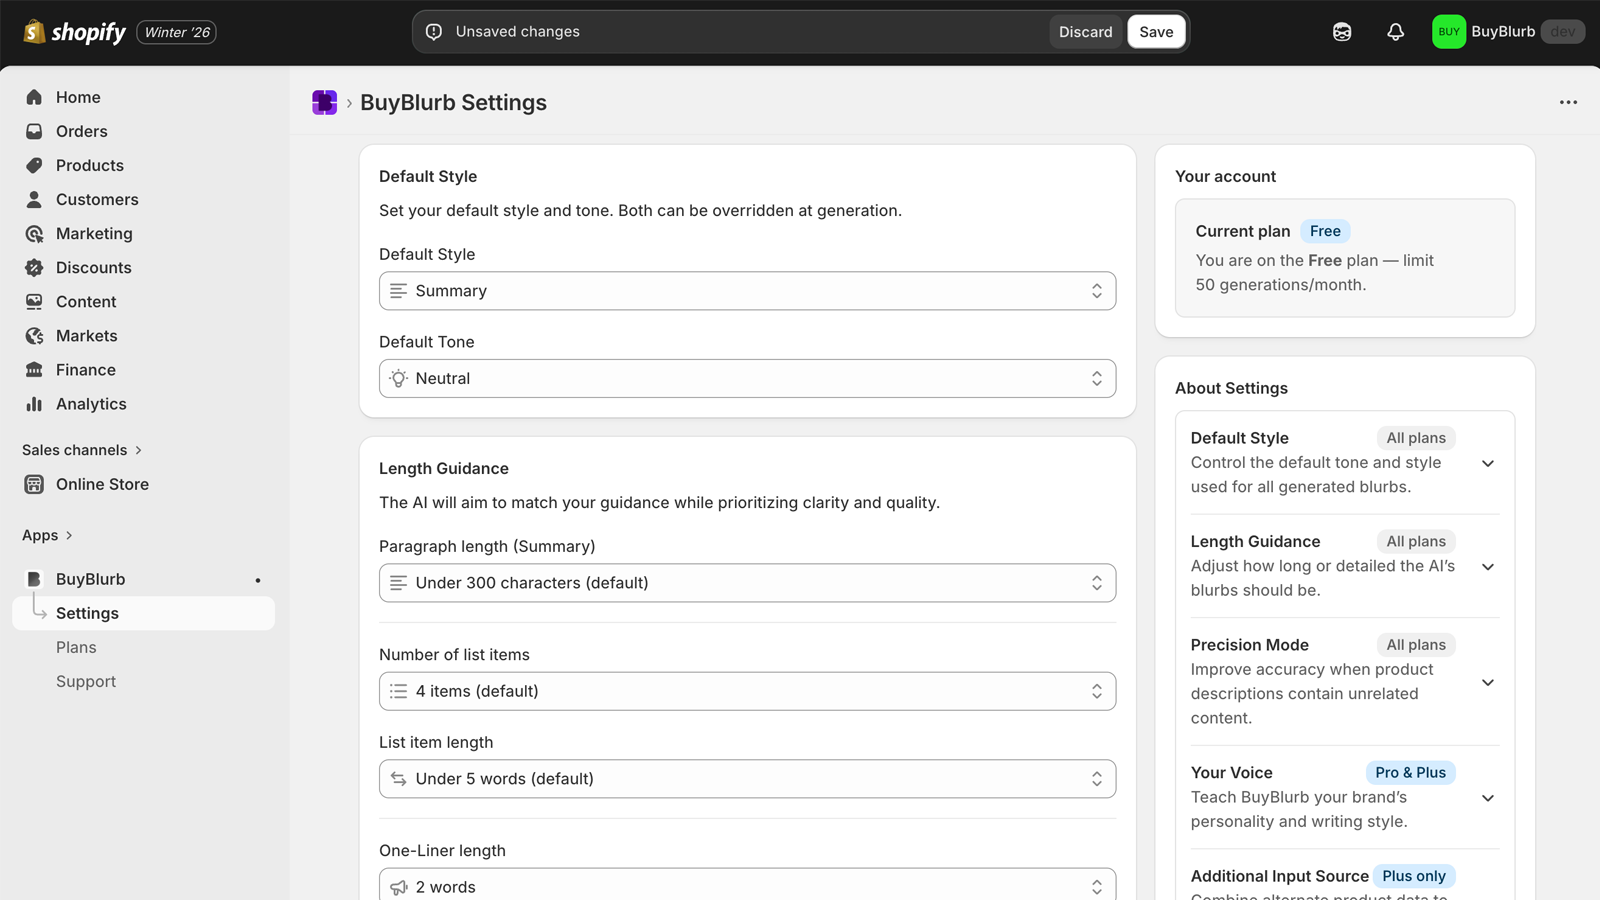
Task: Open the Discounts section
Action: [x=93, y=267]
